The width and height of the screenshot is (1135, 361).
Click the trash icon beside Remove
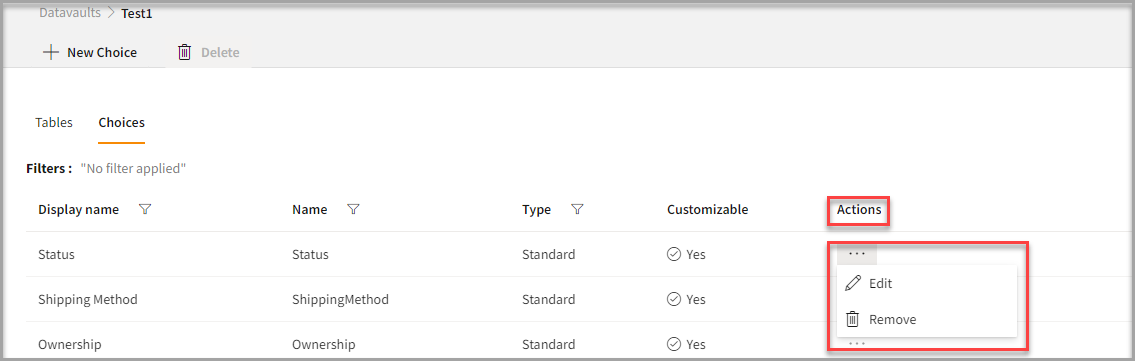pos(853,319)
